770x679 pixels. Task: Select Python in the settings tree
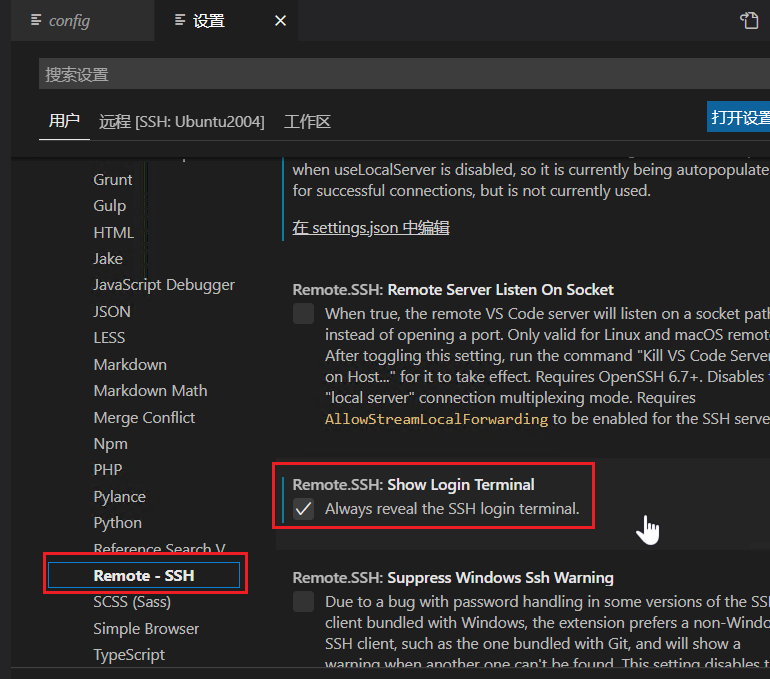tap(117, 523)
